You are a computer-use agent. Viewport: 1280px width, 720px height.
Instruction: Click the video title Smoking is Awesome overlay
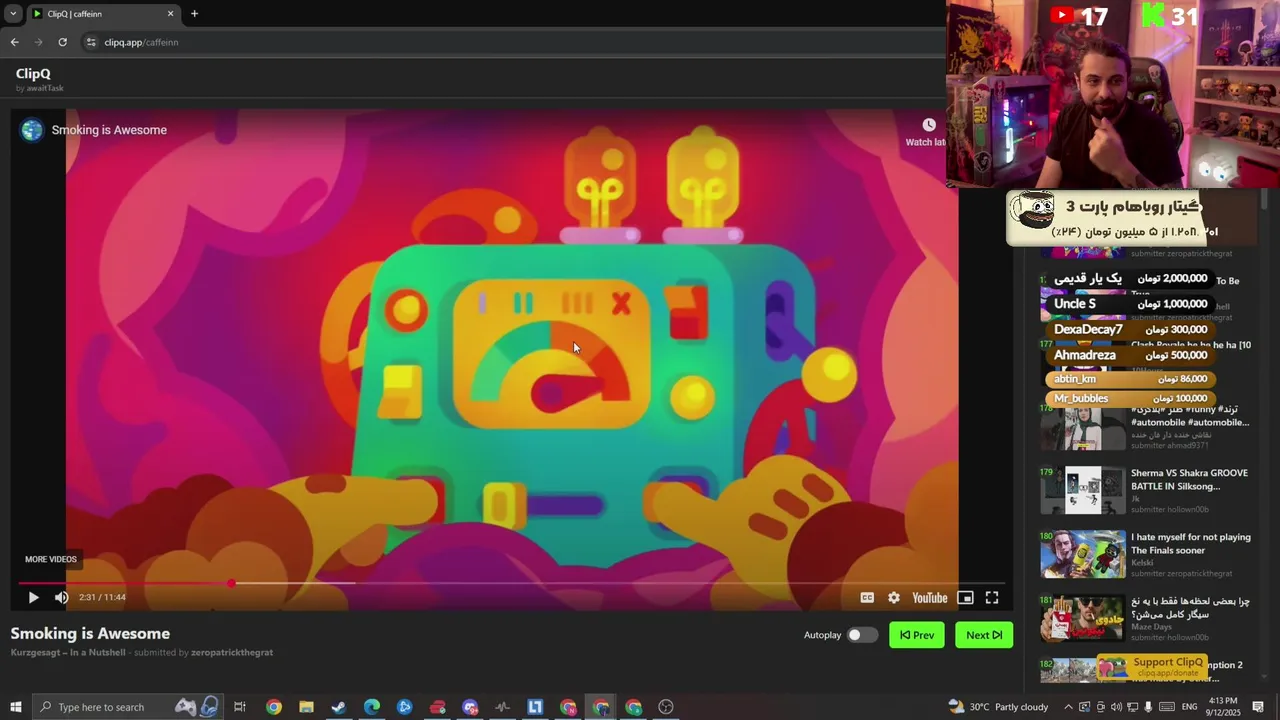click(109, 130)
